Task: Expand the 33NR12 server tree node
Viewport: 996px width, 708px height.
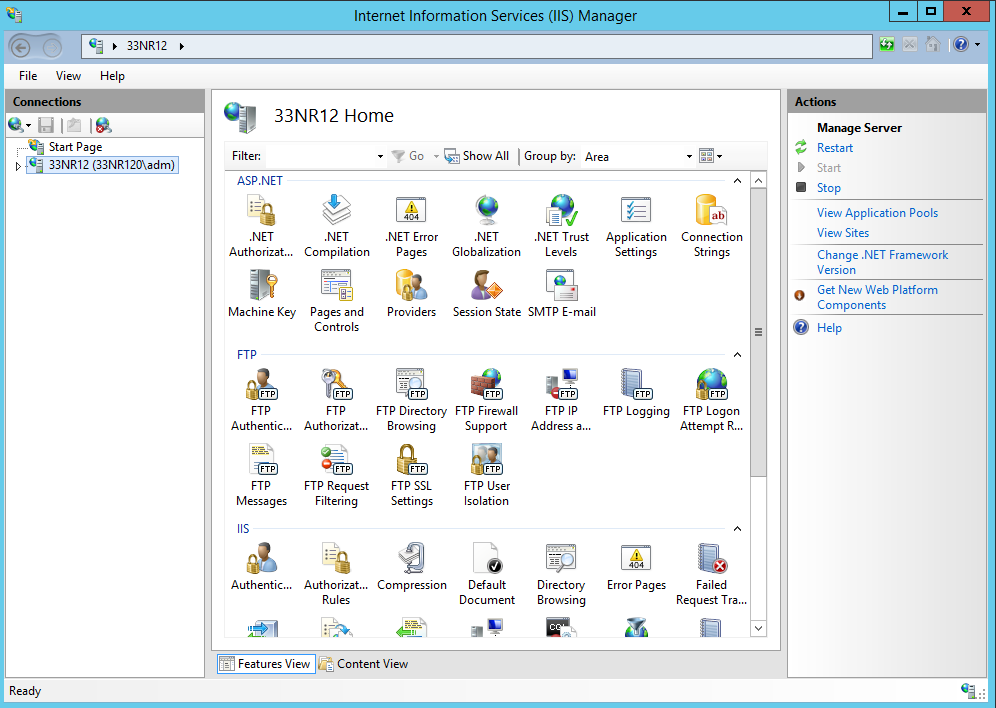Action: coord(18,166)
